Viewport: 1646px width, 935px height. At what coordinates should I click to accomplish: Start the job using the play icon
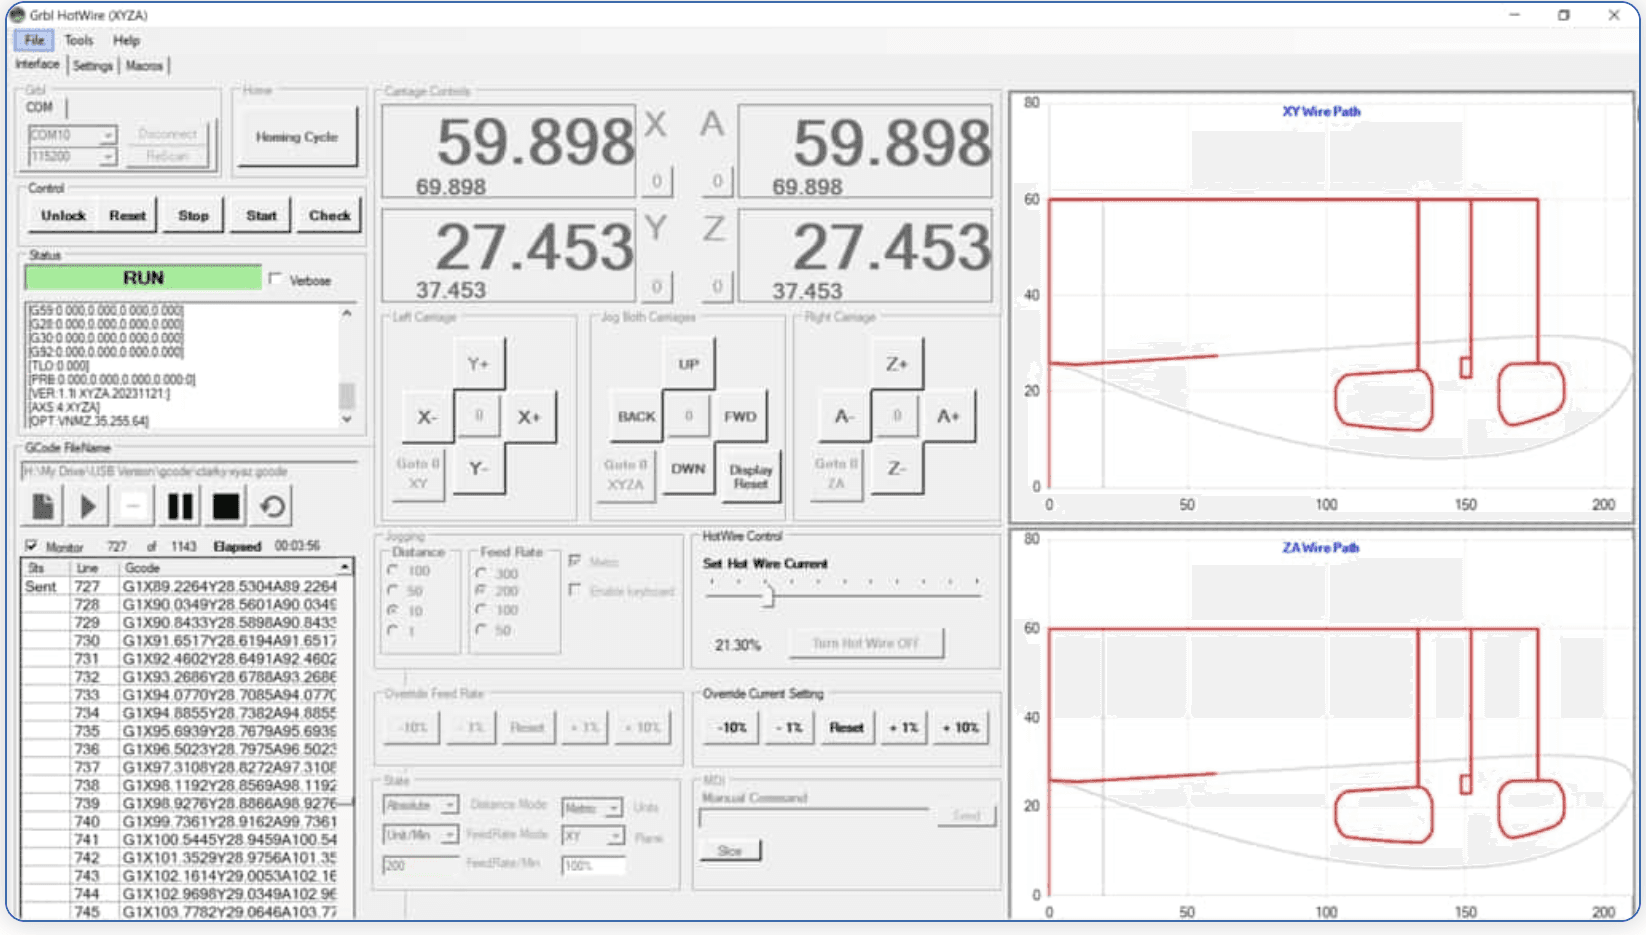coord(87,506)
